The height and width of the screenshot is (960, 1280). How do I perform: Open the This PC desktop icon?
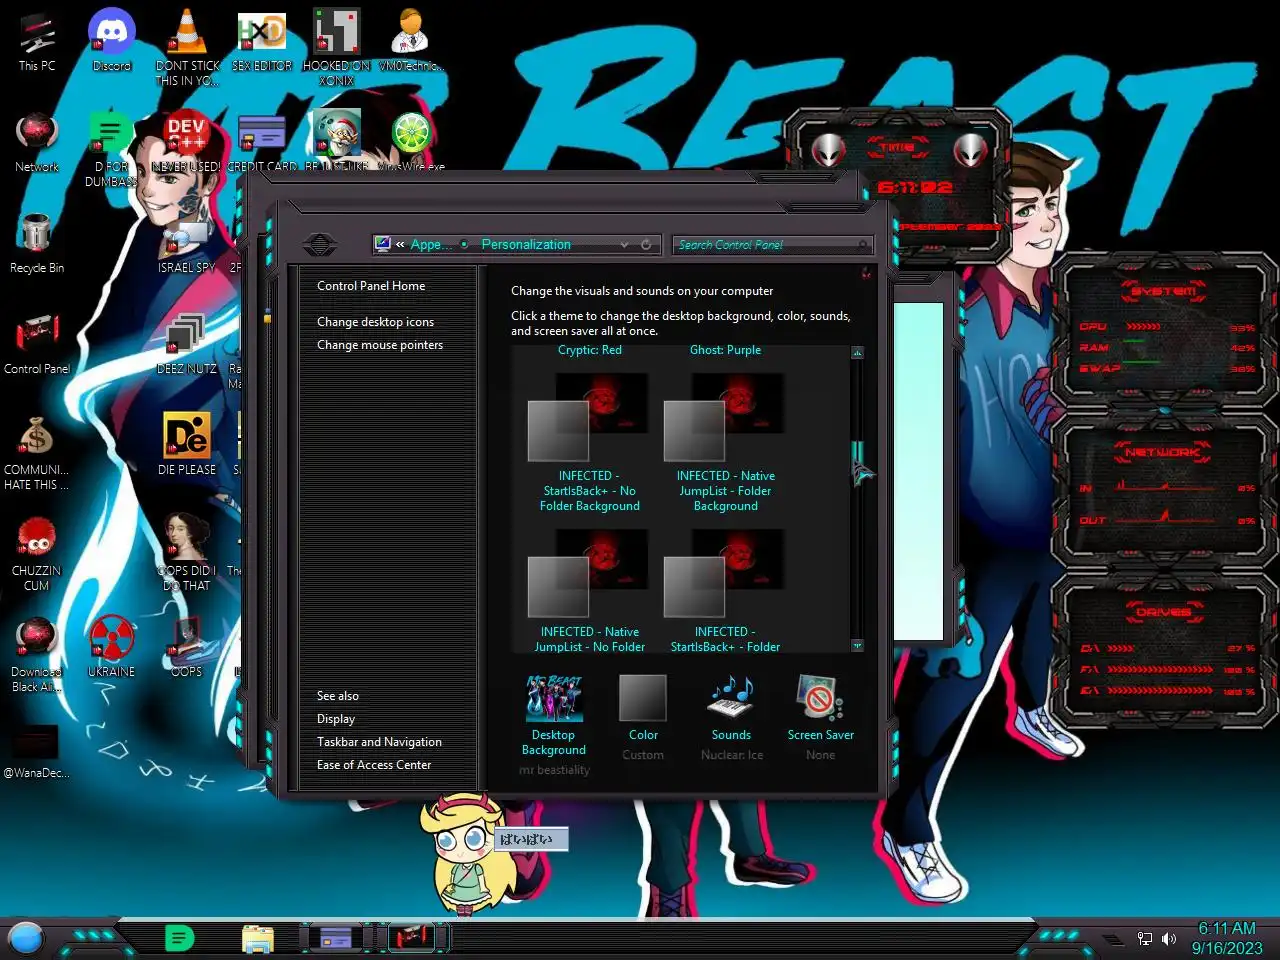pyautogui.click(x=37, y=41)
